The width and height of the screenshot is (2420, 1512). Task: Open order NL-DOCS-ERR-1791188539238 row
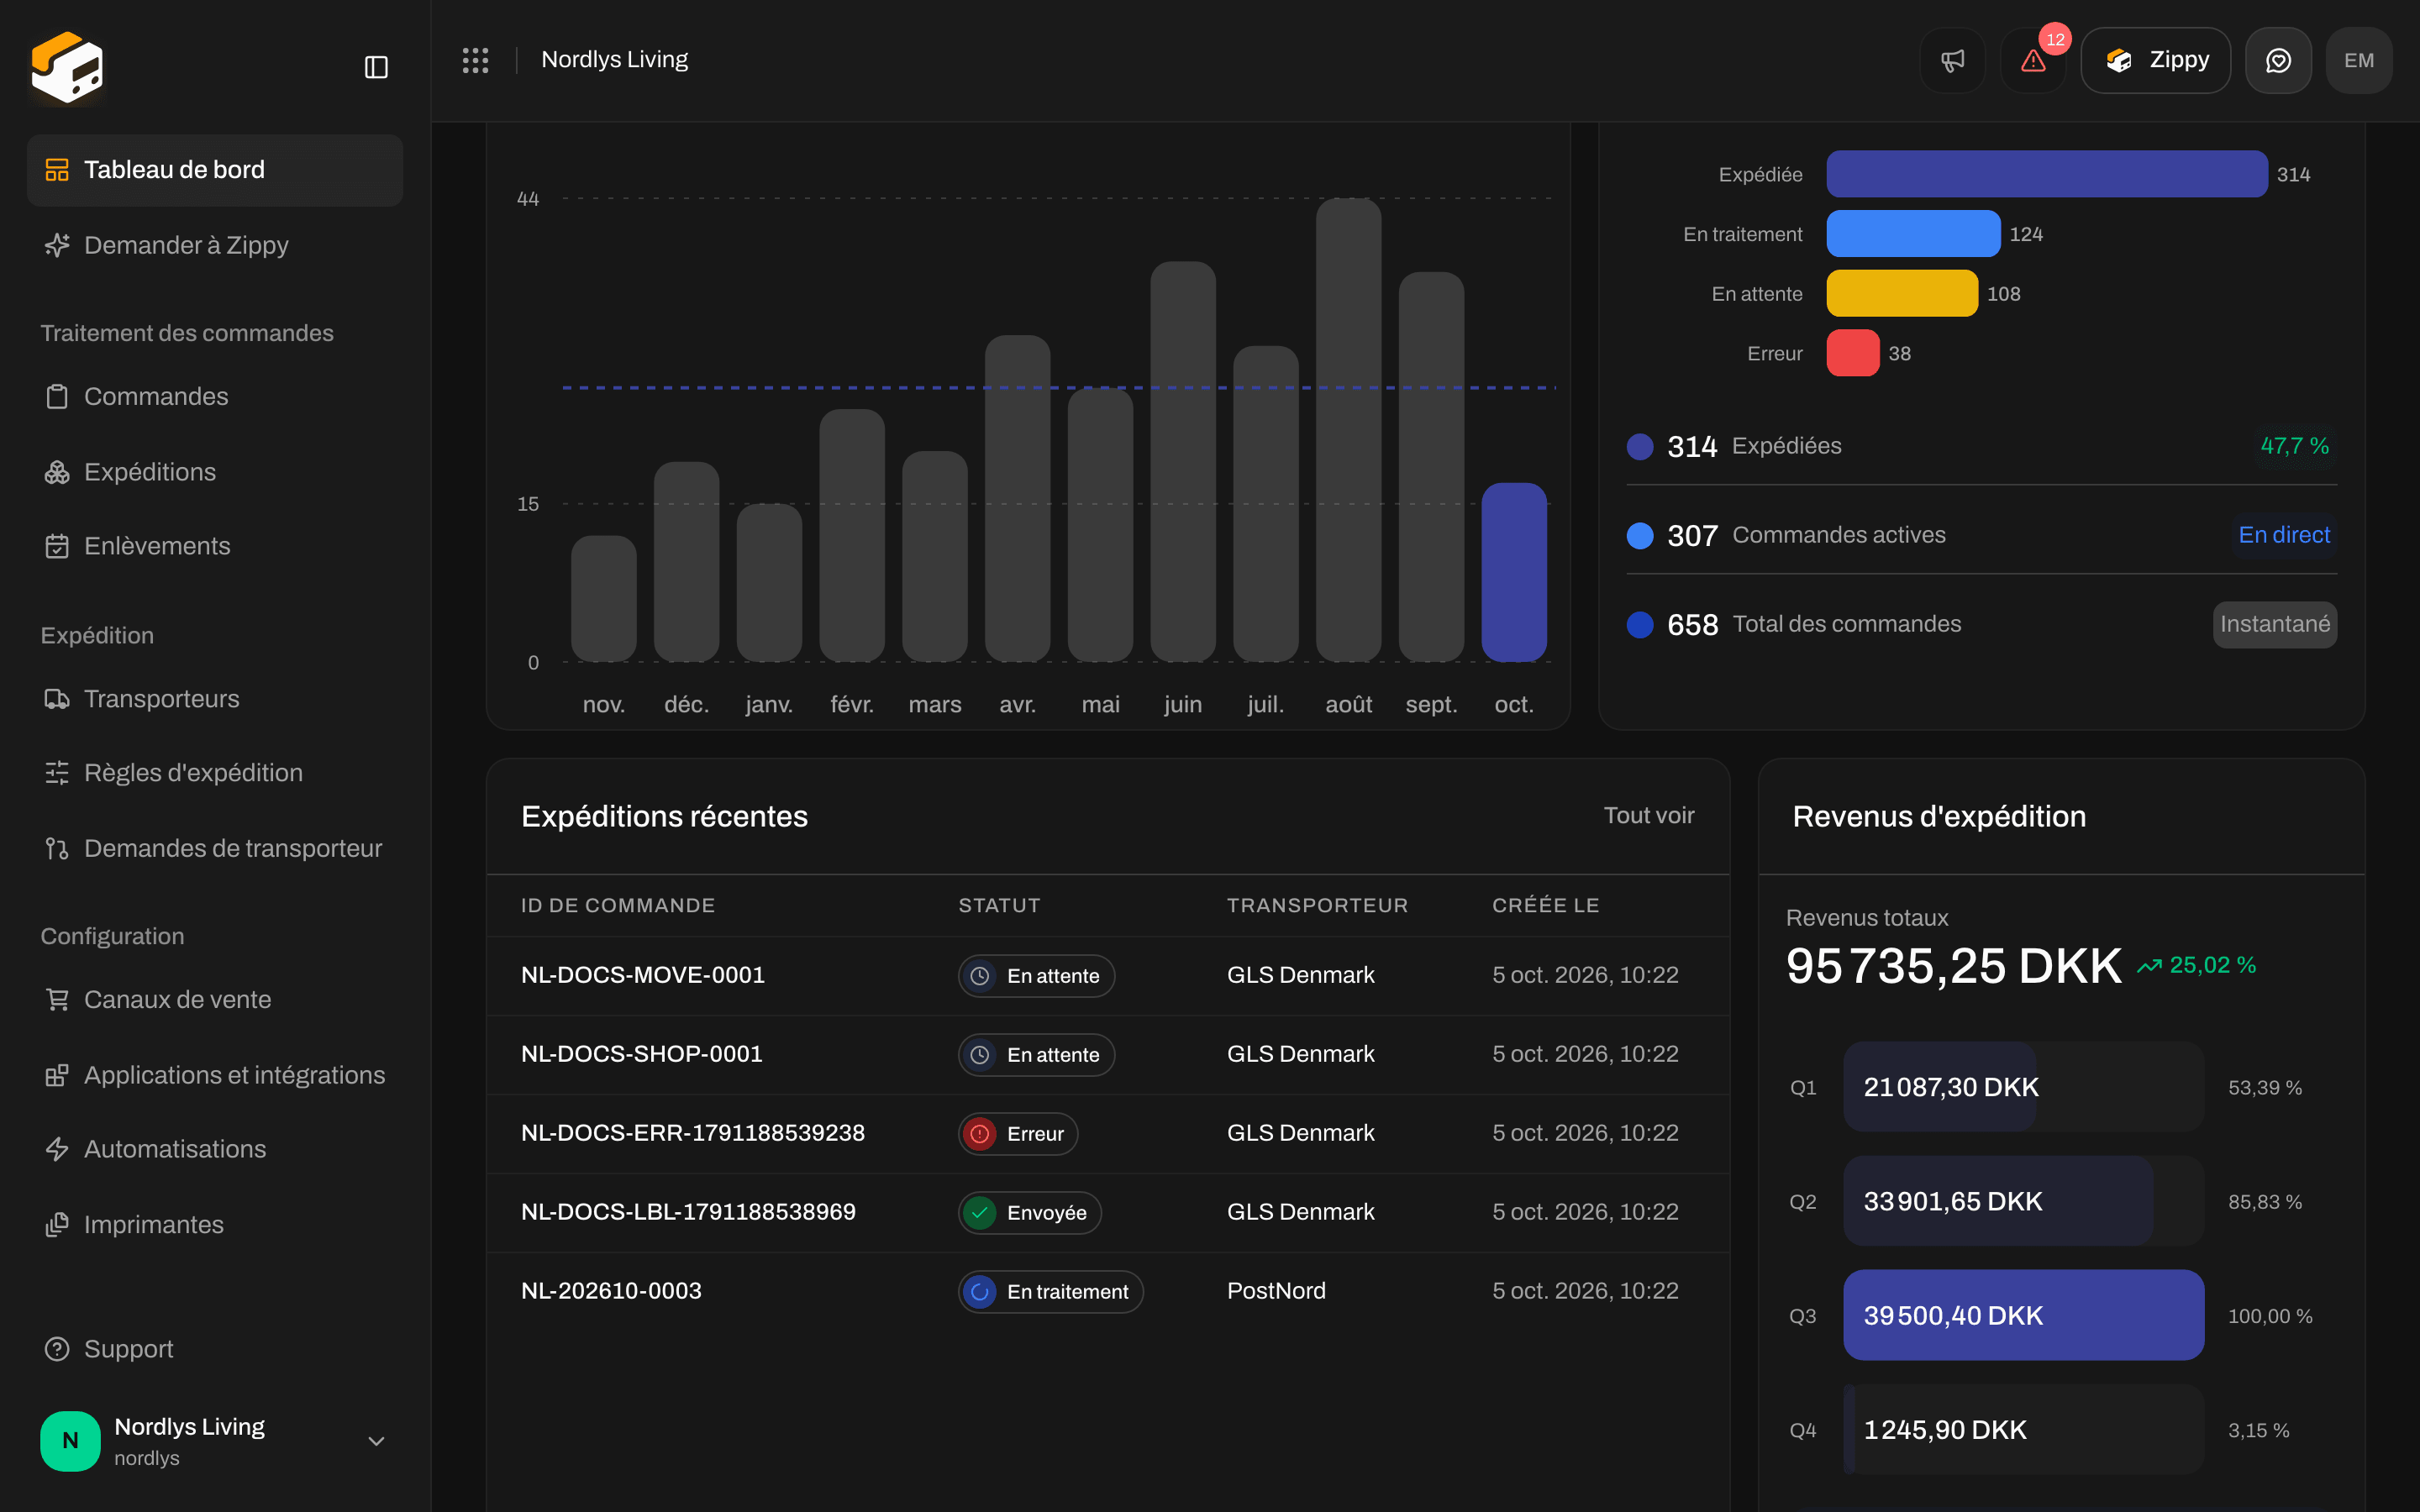(x=1108, y=1133)
